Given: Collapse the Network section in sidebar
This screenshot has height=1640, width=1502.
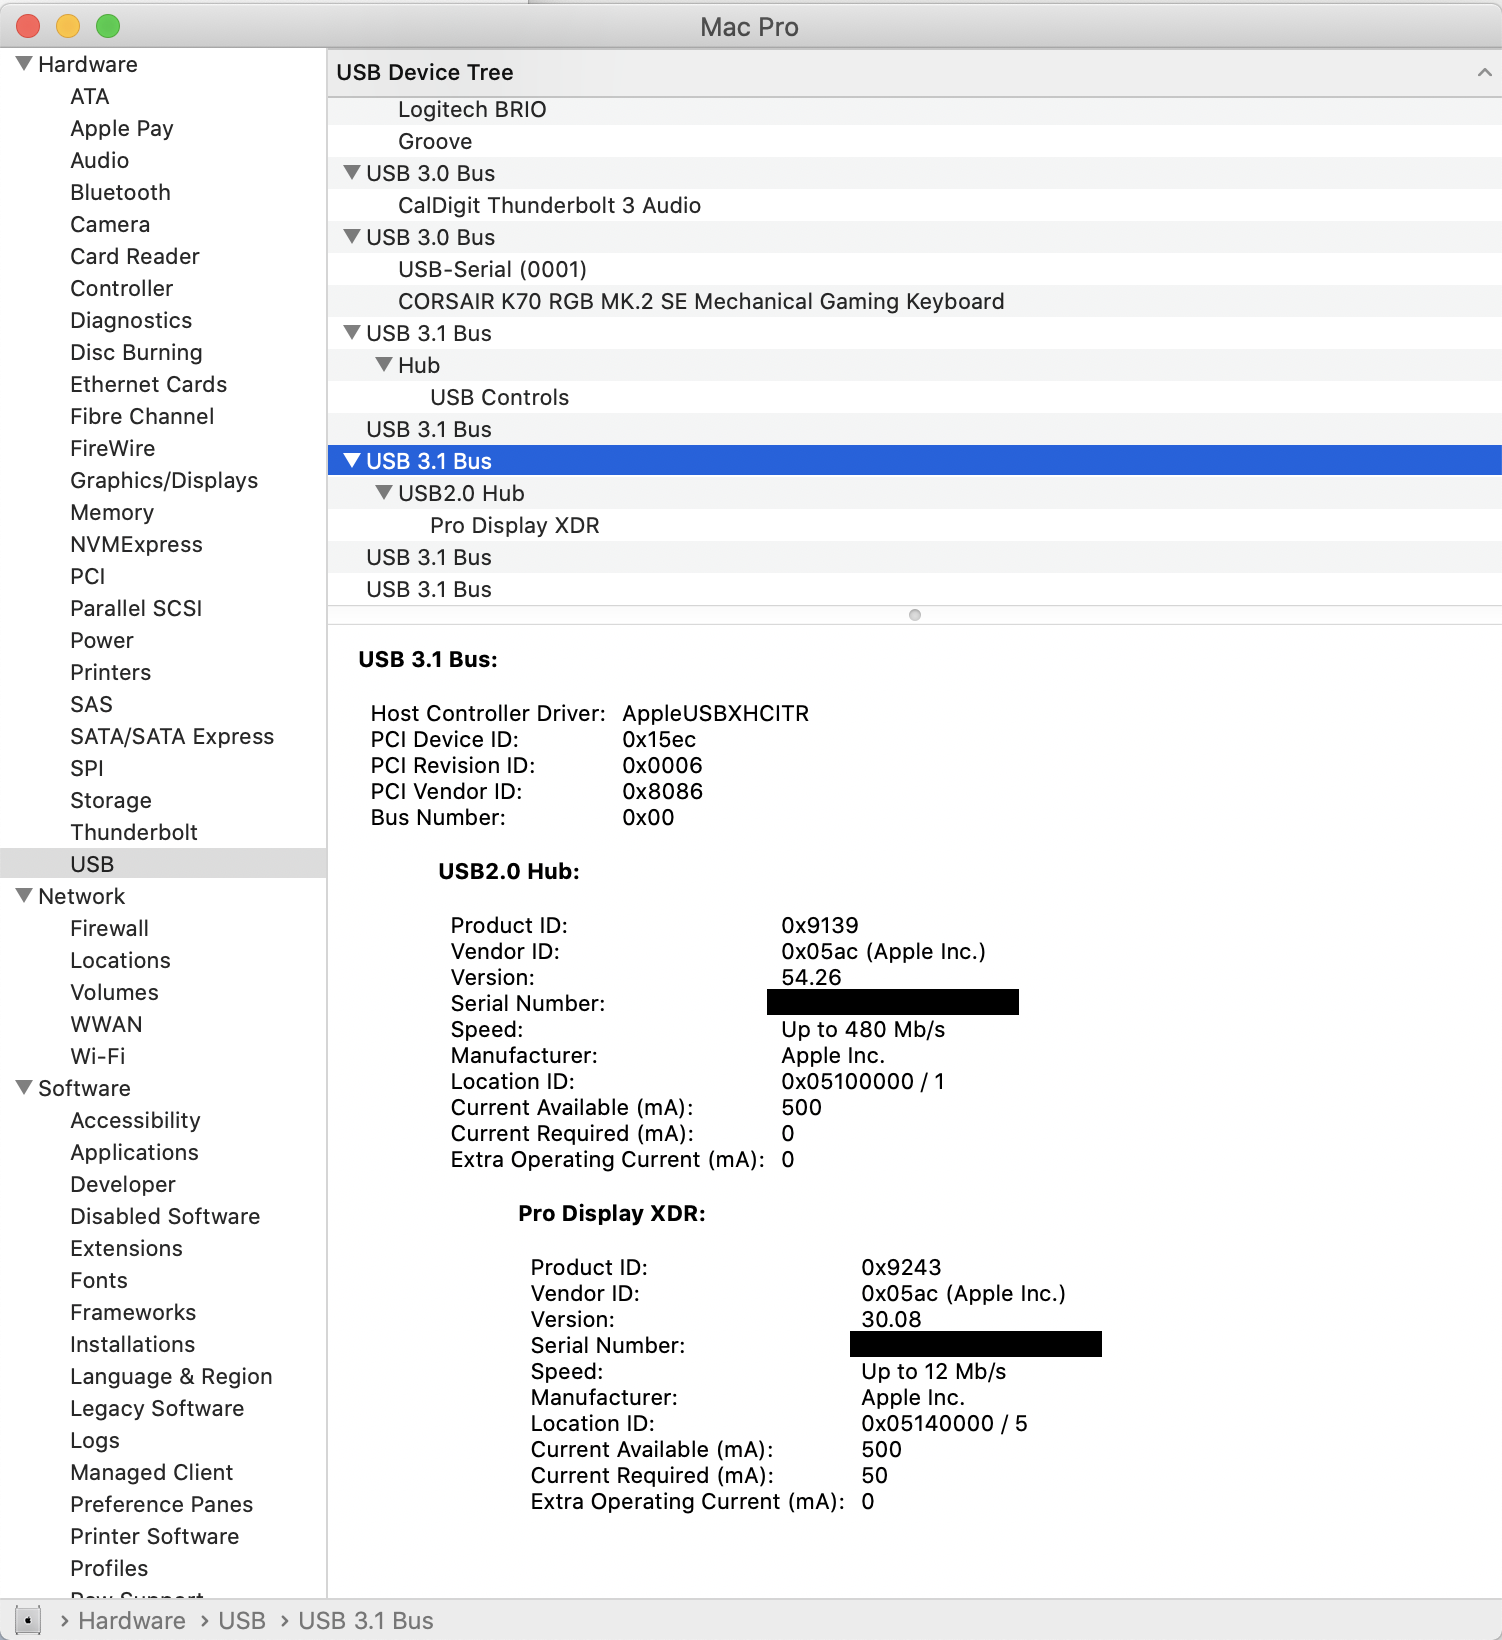Looking at the screenshot, I should click(x=25, y=896).
